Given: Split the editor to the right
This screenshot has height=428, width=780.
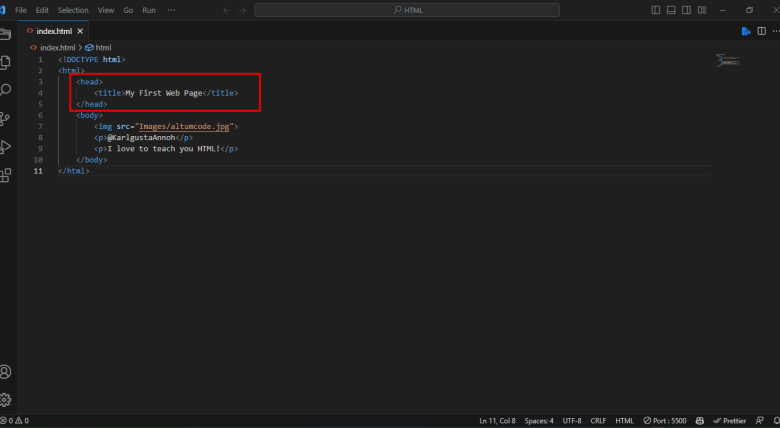Looking at the screenshot, I should point(762,31).
